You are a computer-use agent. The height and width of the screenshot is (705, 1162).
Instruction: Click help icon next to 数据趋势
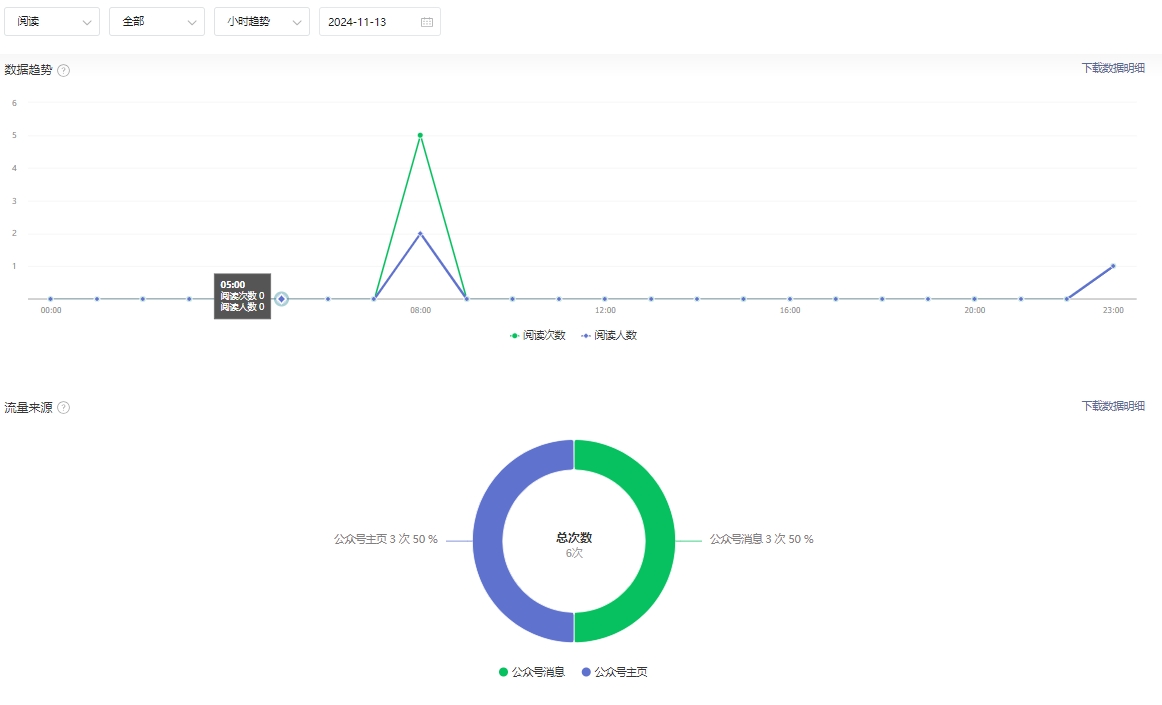tap(64, 70)
